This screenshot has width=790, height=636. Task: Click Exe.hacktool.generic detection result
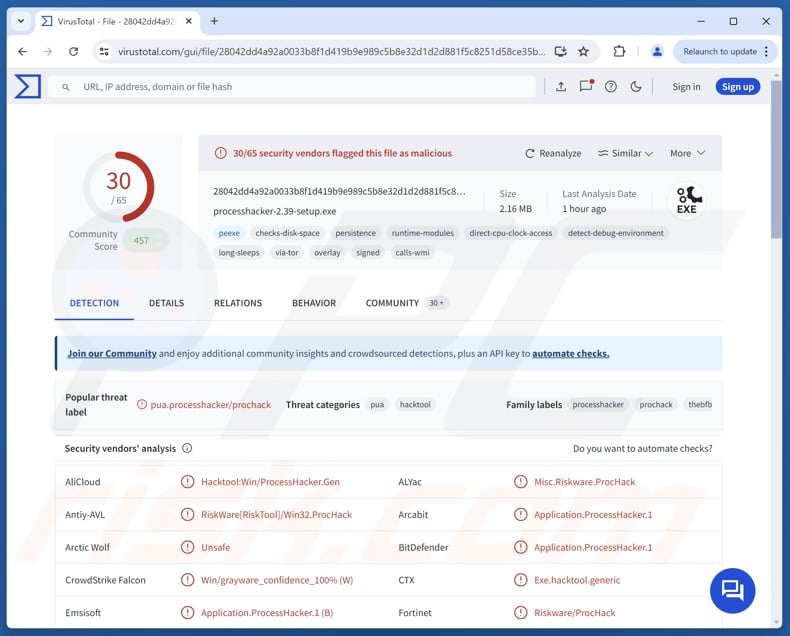point(577,580)
